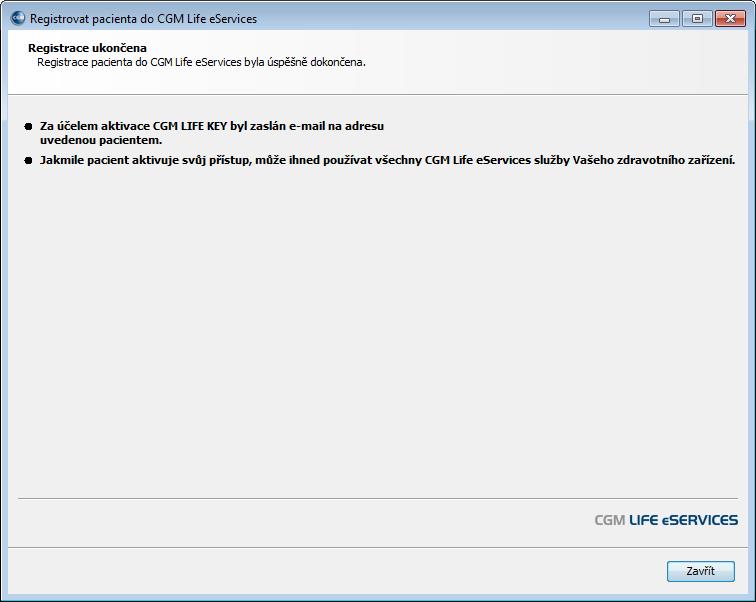Click the gray 'CGM' part of the logo

click(610, 520)
